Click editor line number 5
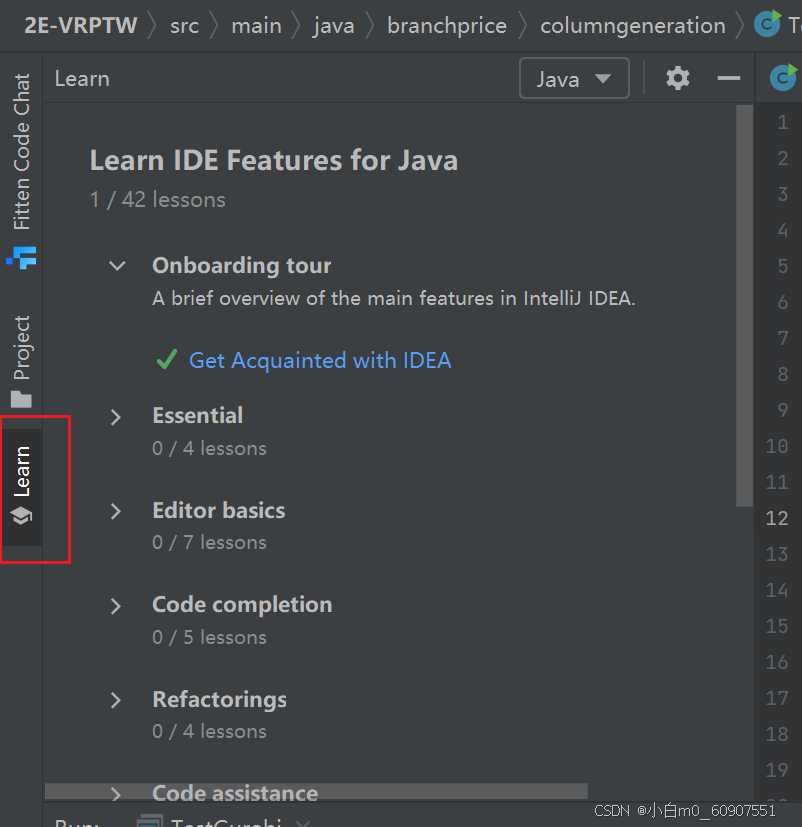The image size is (802, 827). point(783,266)
